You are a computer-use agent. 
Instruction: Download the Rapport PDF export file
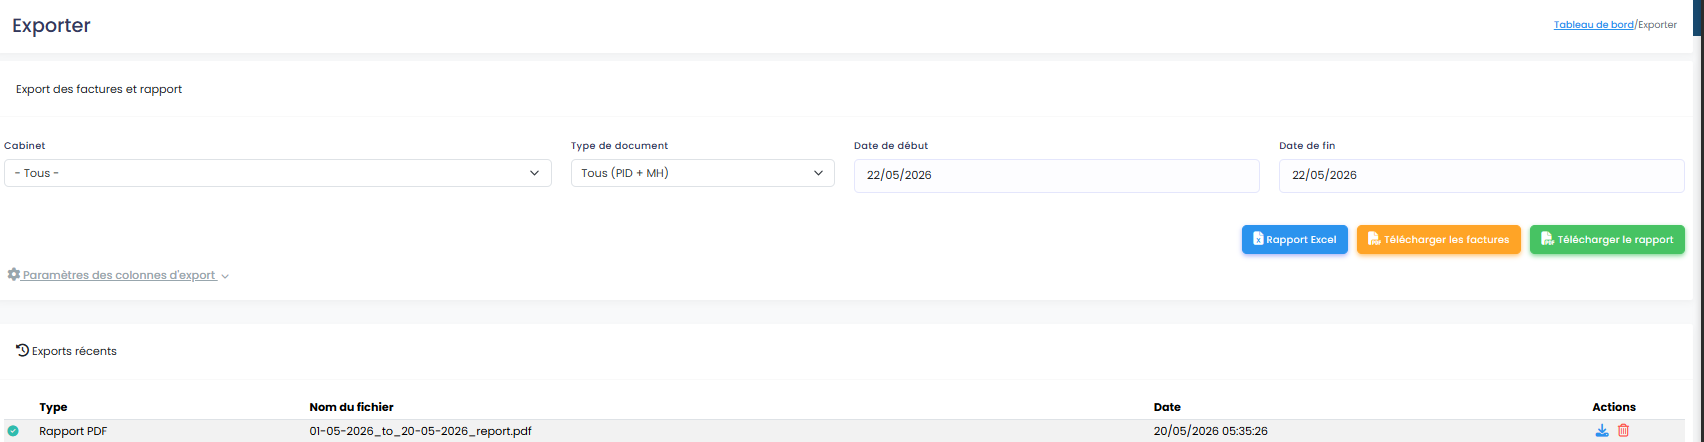pyautogui.click(x=1601, y=431)
